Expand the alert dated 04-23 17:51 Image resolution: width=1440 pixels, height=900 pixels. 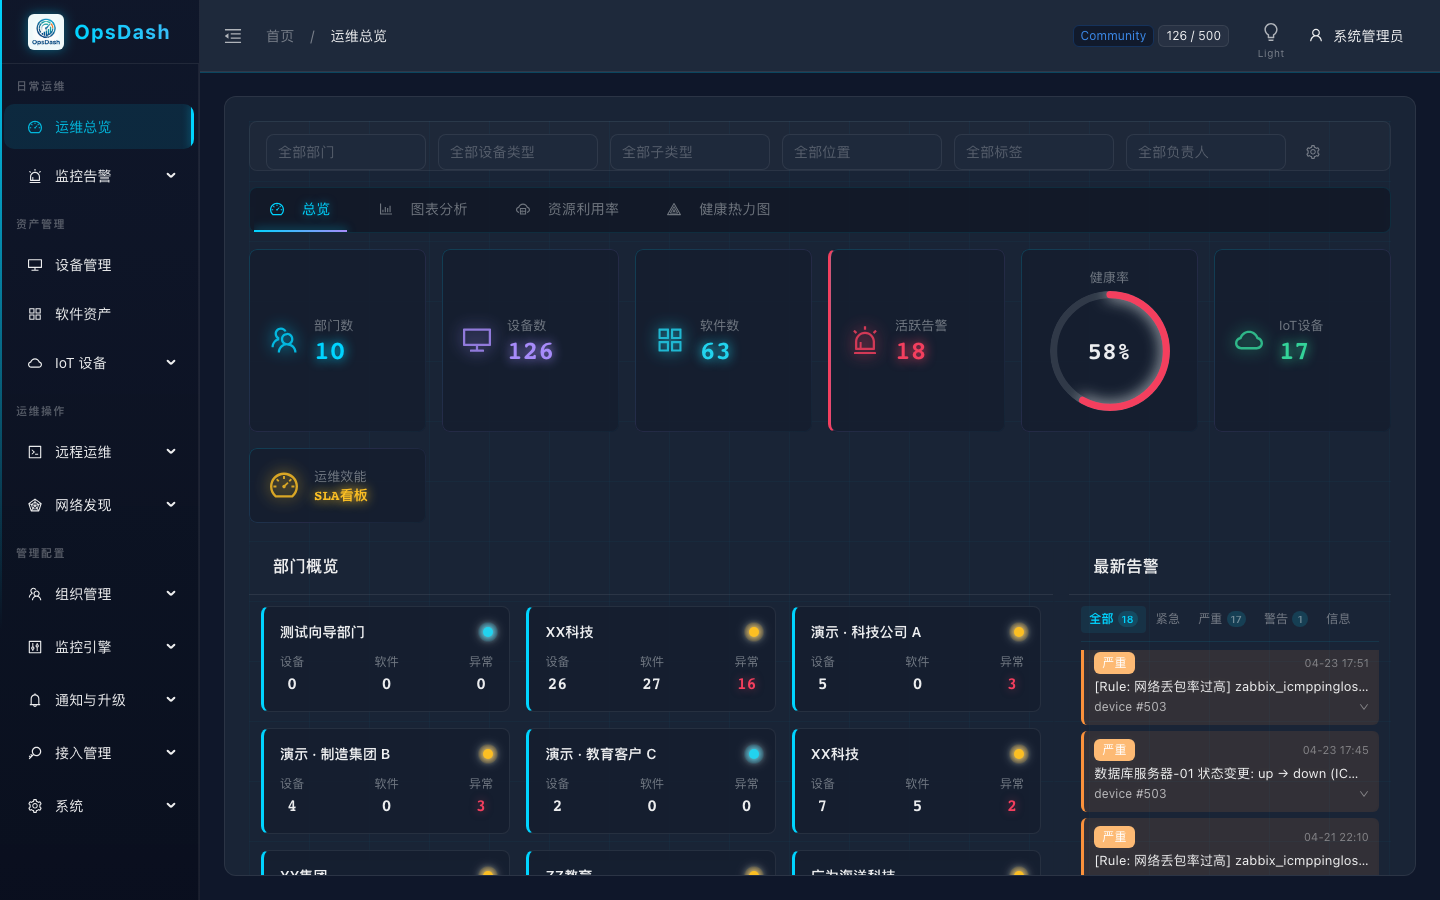(x=1364, y=707)
